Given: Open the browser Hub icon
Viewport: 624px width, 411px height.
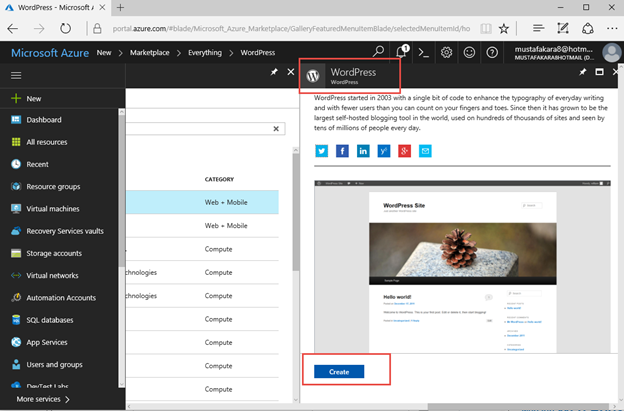Looking at the screenshot, I should (538, 28).
